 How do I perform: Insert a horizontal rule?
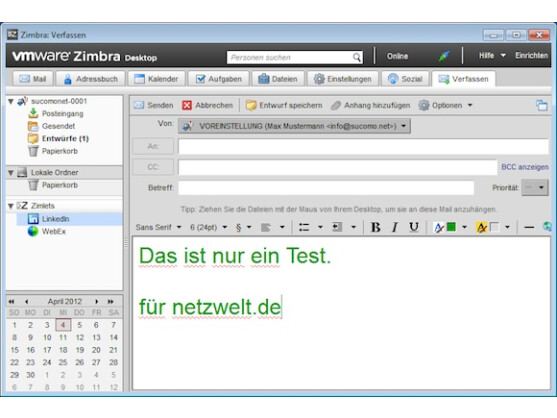point(529,227)
